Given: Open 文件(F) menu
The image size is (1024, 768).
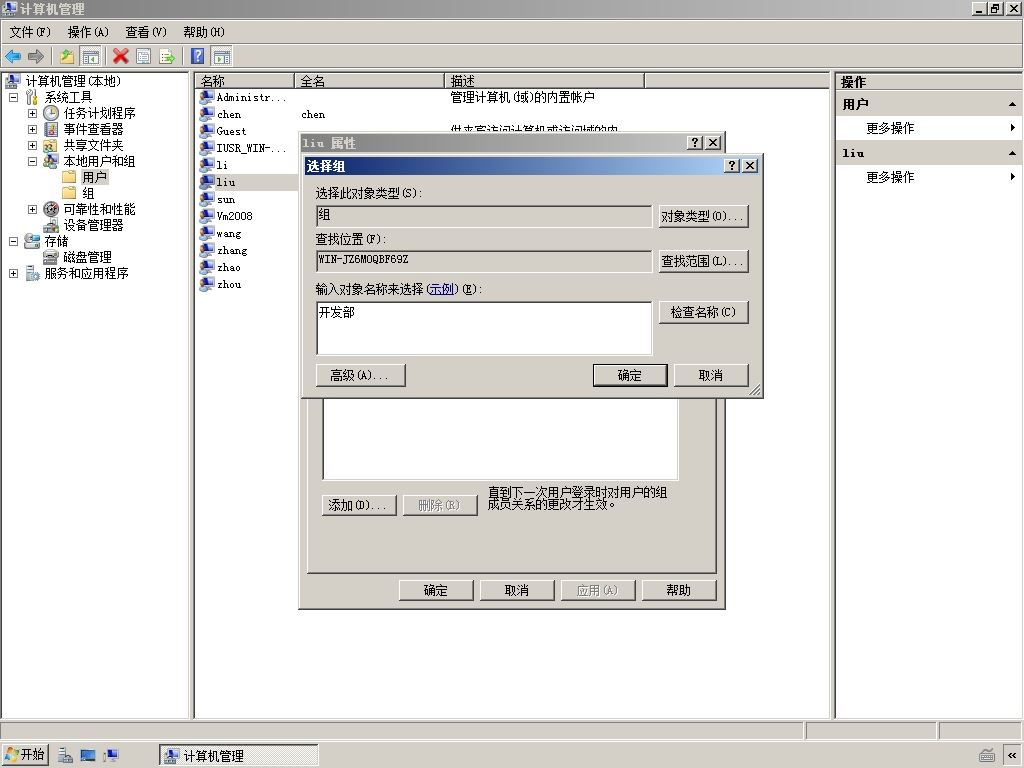Looking at the screenshot, I should [30, 32].
